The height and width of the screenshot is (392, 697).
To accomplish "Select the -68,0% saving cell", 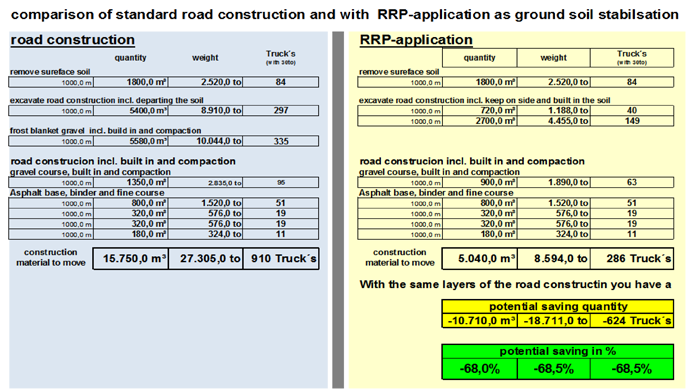I will (480, 369).
